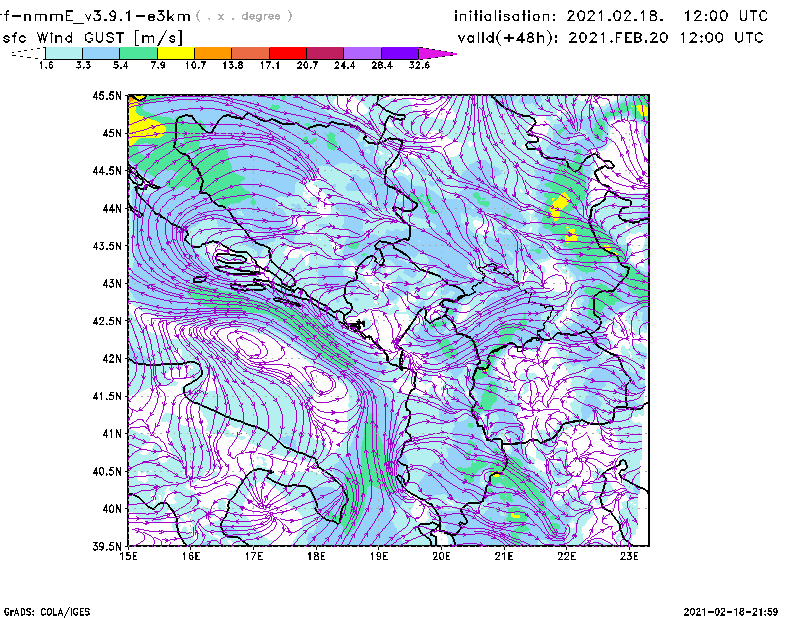Click the 'GrADS: COLA/IGES' credit

click(x=47, y=612)
